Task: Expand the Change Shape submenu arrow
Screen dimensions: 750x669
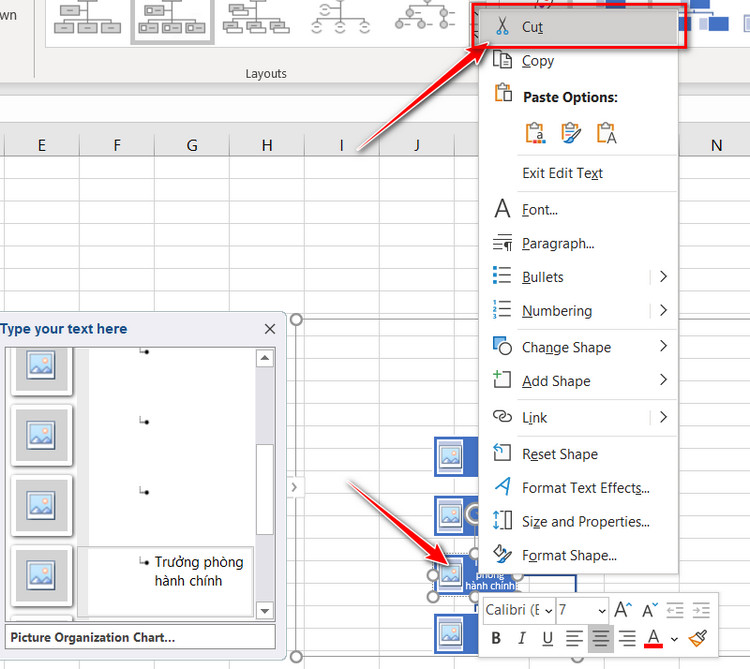Action: [x=663, y=347]
